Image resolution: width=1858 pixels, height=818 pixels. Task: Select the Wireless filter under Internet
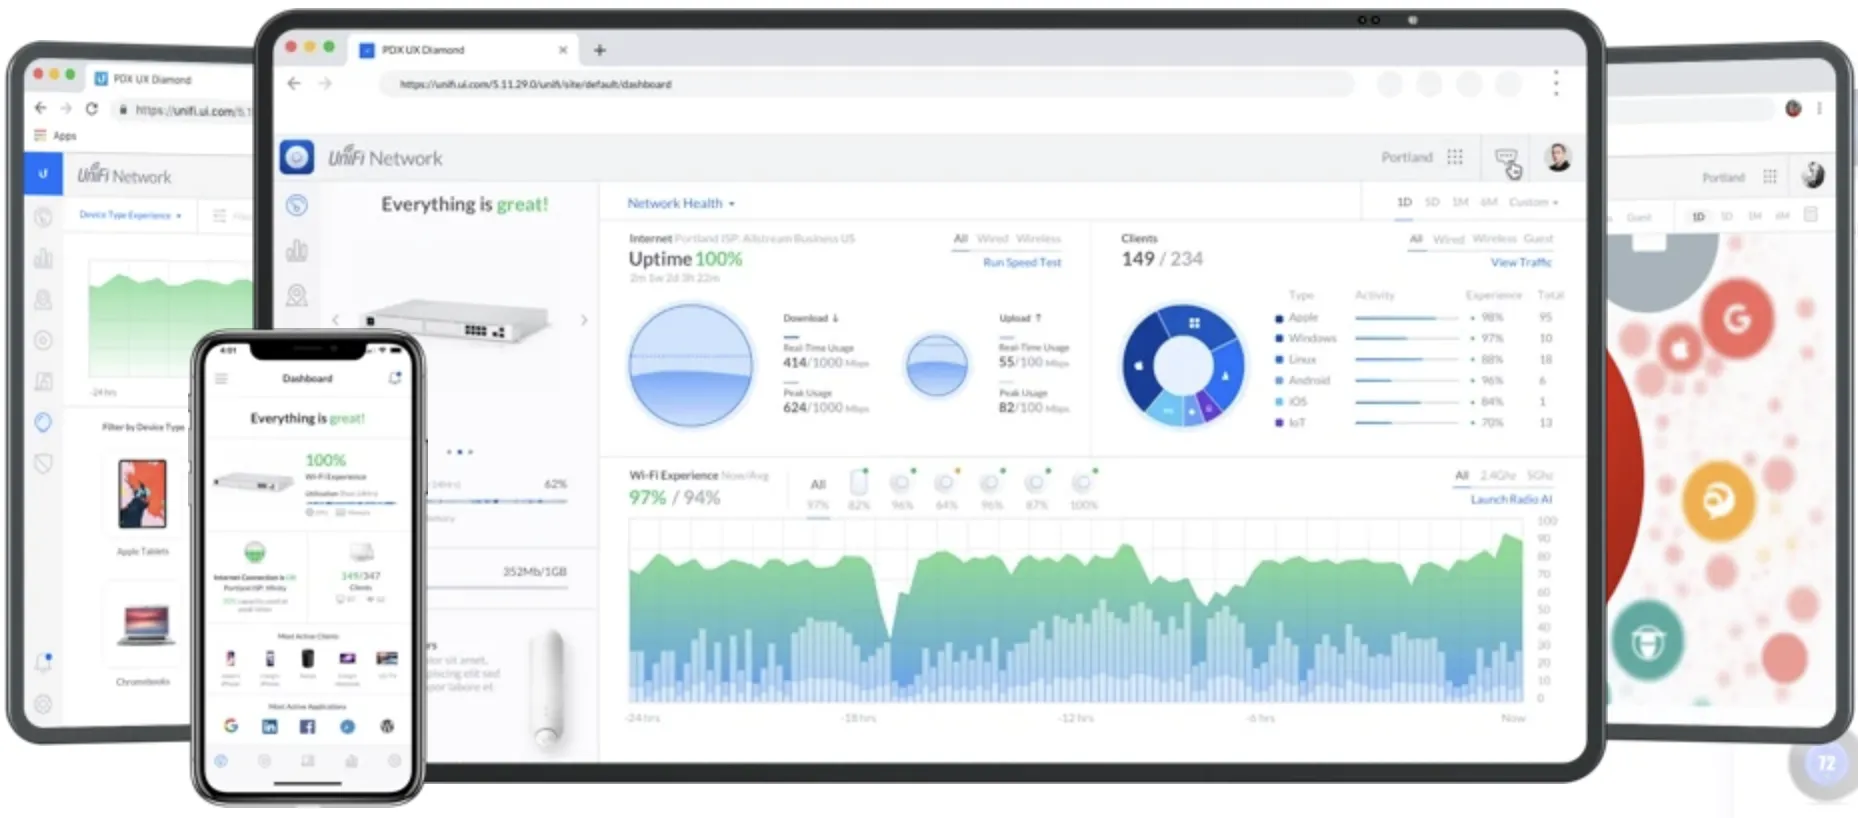(1038, 239)
